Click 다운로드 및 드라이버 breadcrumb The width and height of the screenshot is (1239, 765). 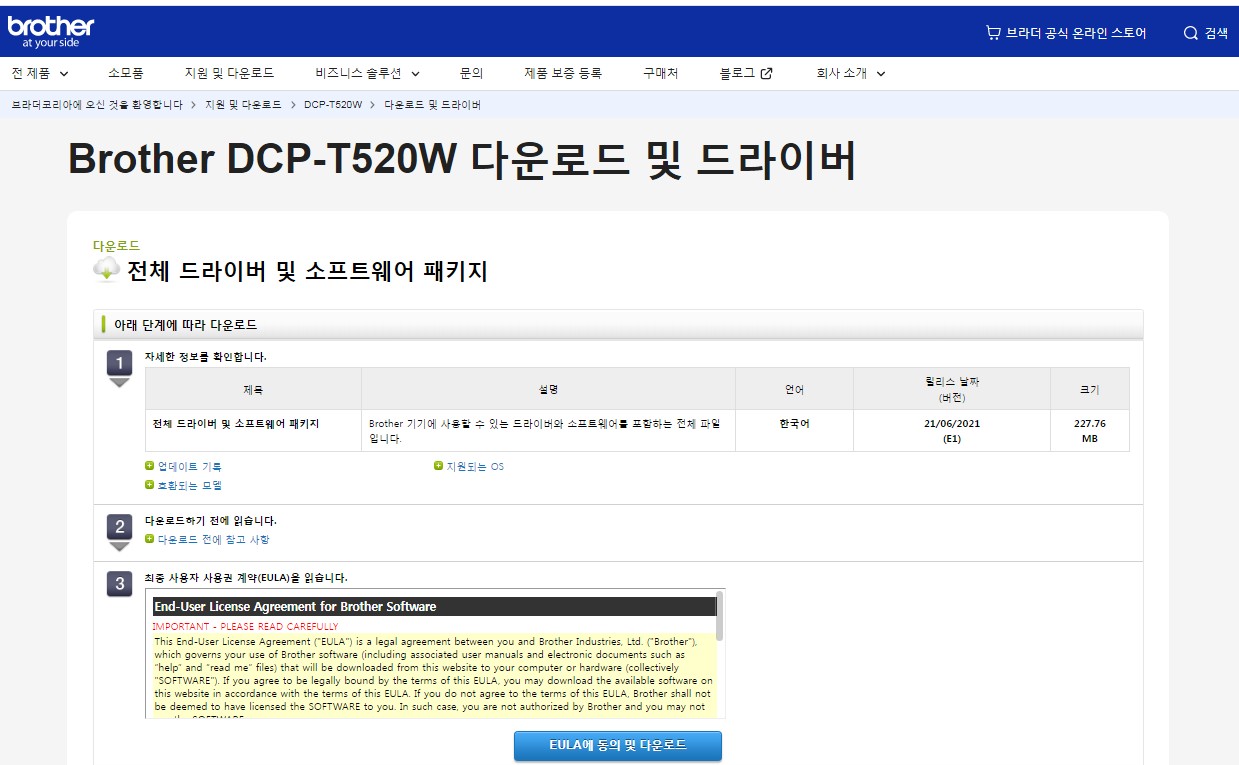click(x=433, y=105)
